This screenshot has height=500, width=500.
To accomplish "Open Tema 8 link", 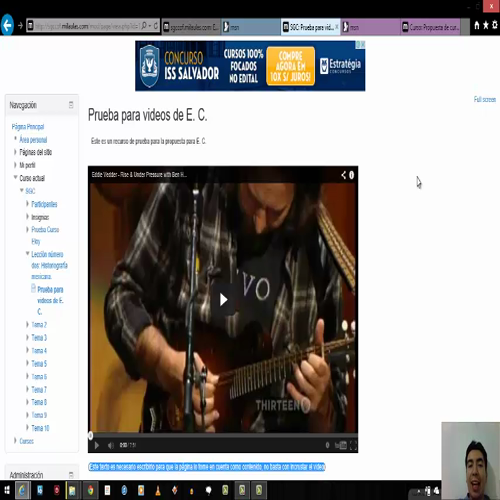I will click(39, 402).
